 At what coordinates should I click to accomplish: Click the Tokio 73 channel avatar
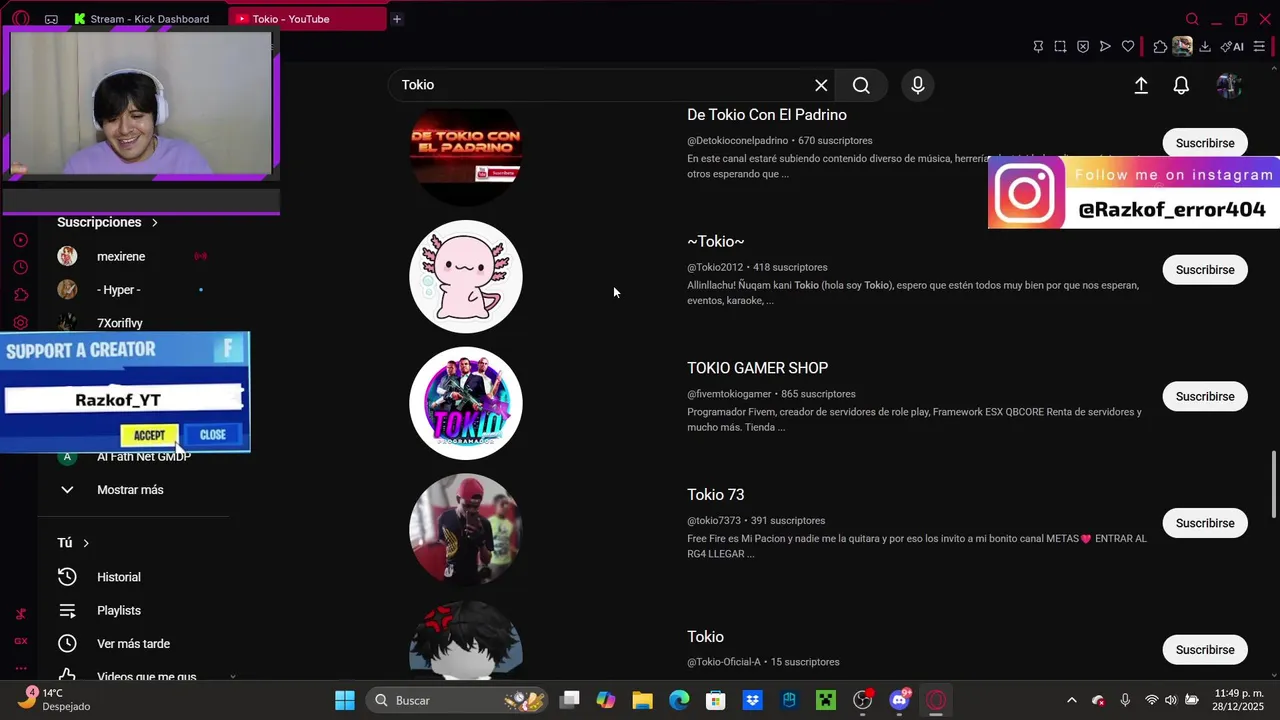(x=466, y=530)
